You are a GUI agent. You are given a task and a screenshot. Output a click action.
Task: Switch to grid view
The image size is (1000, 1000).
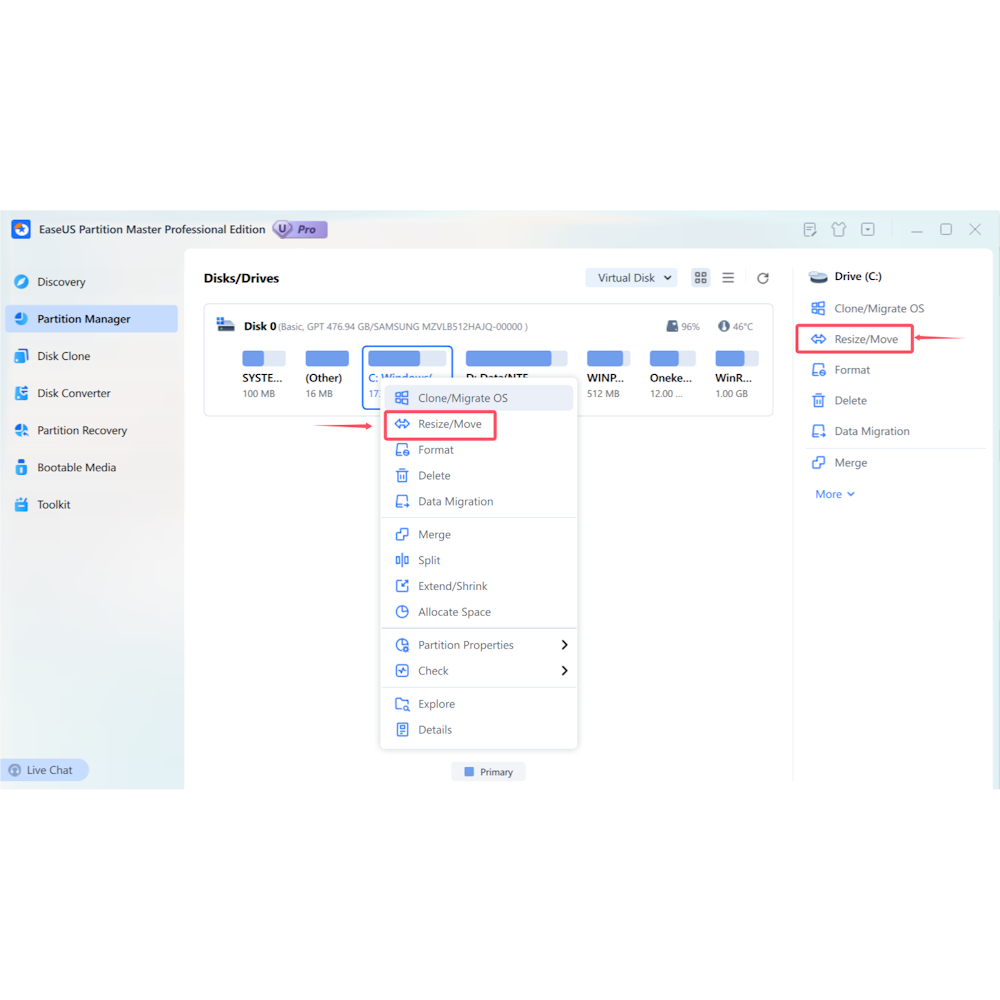click(700, 277)
